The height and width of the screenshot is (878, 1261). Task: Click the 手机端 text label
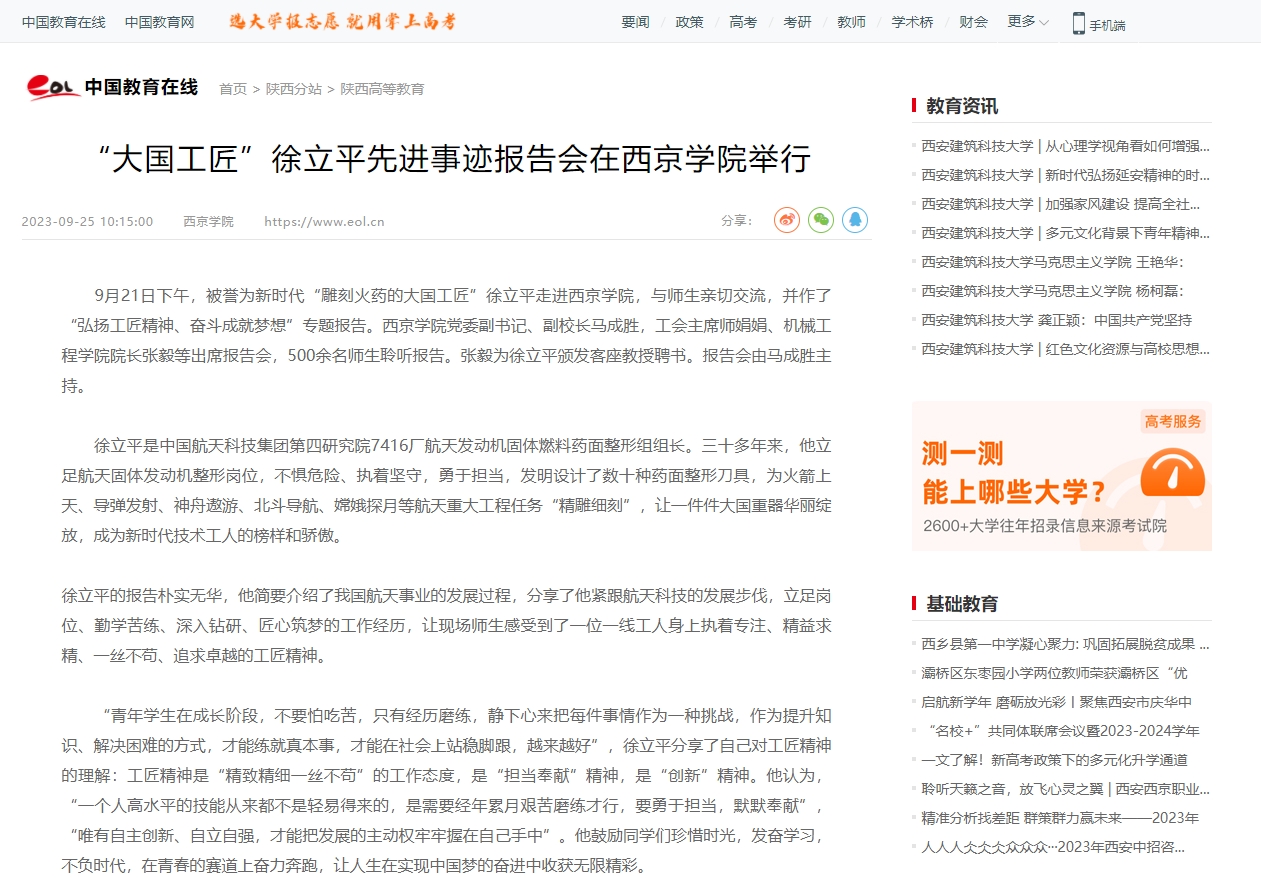pos(1107,25)
